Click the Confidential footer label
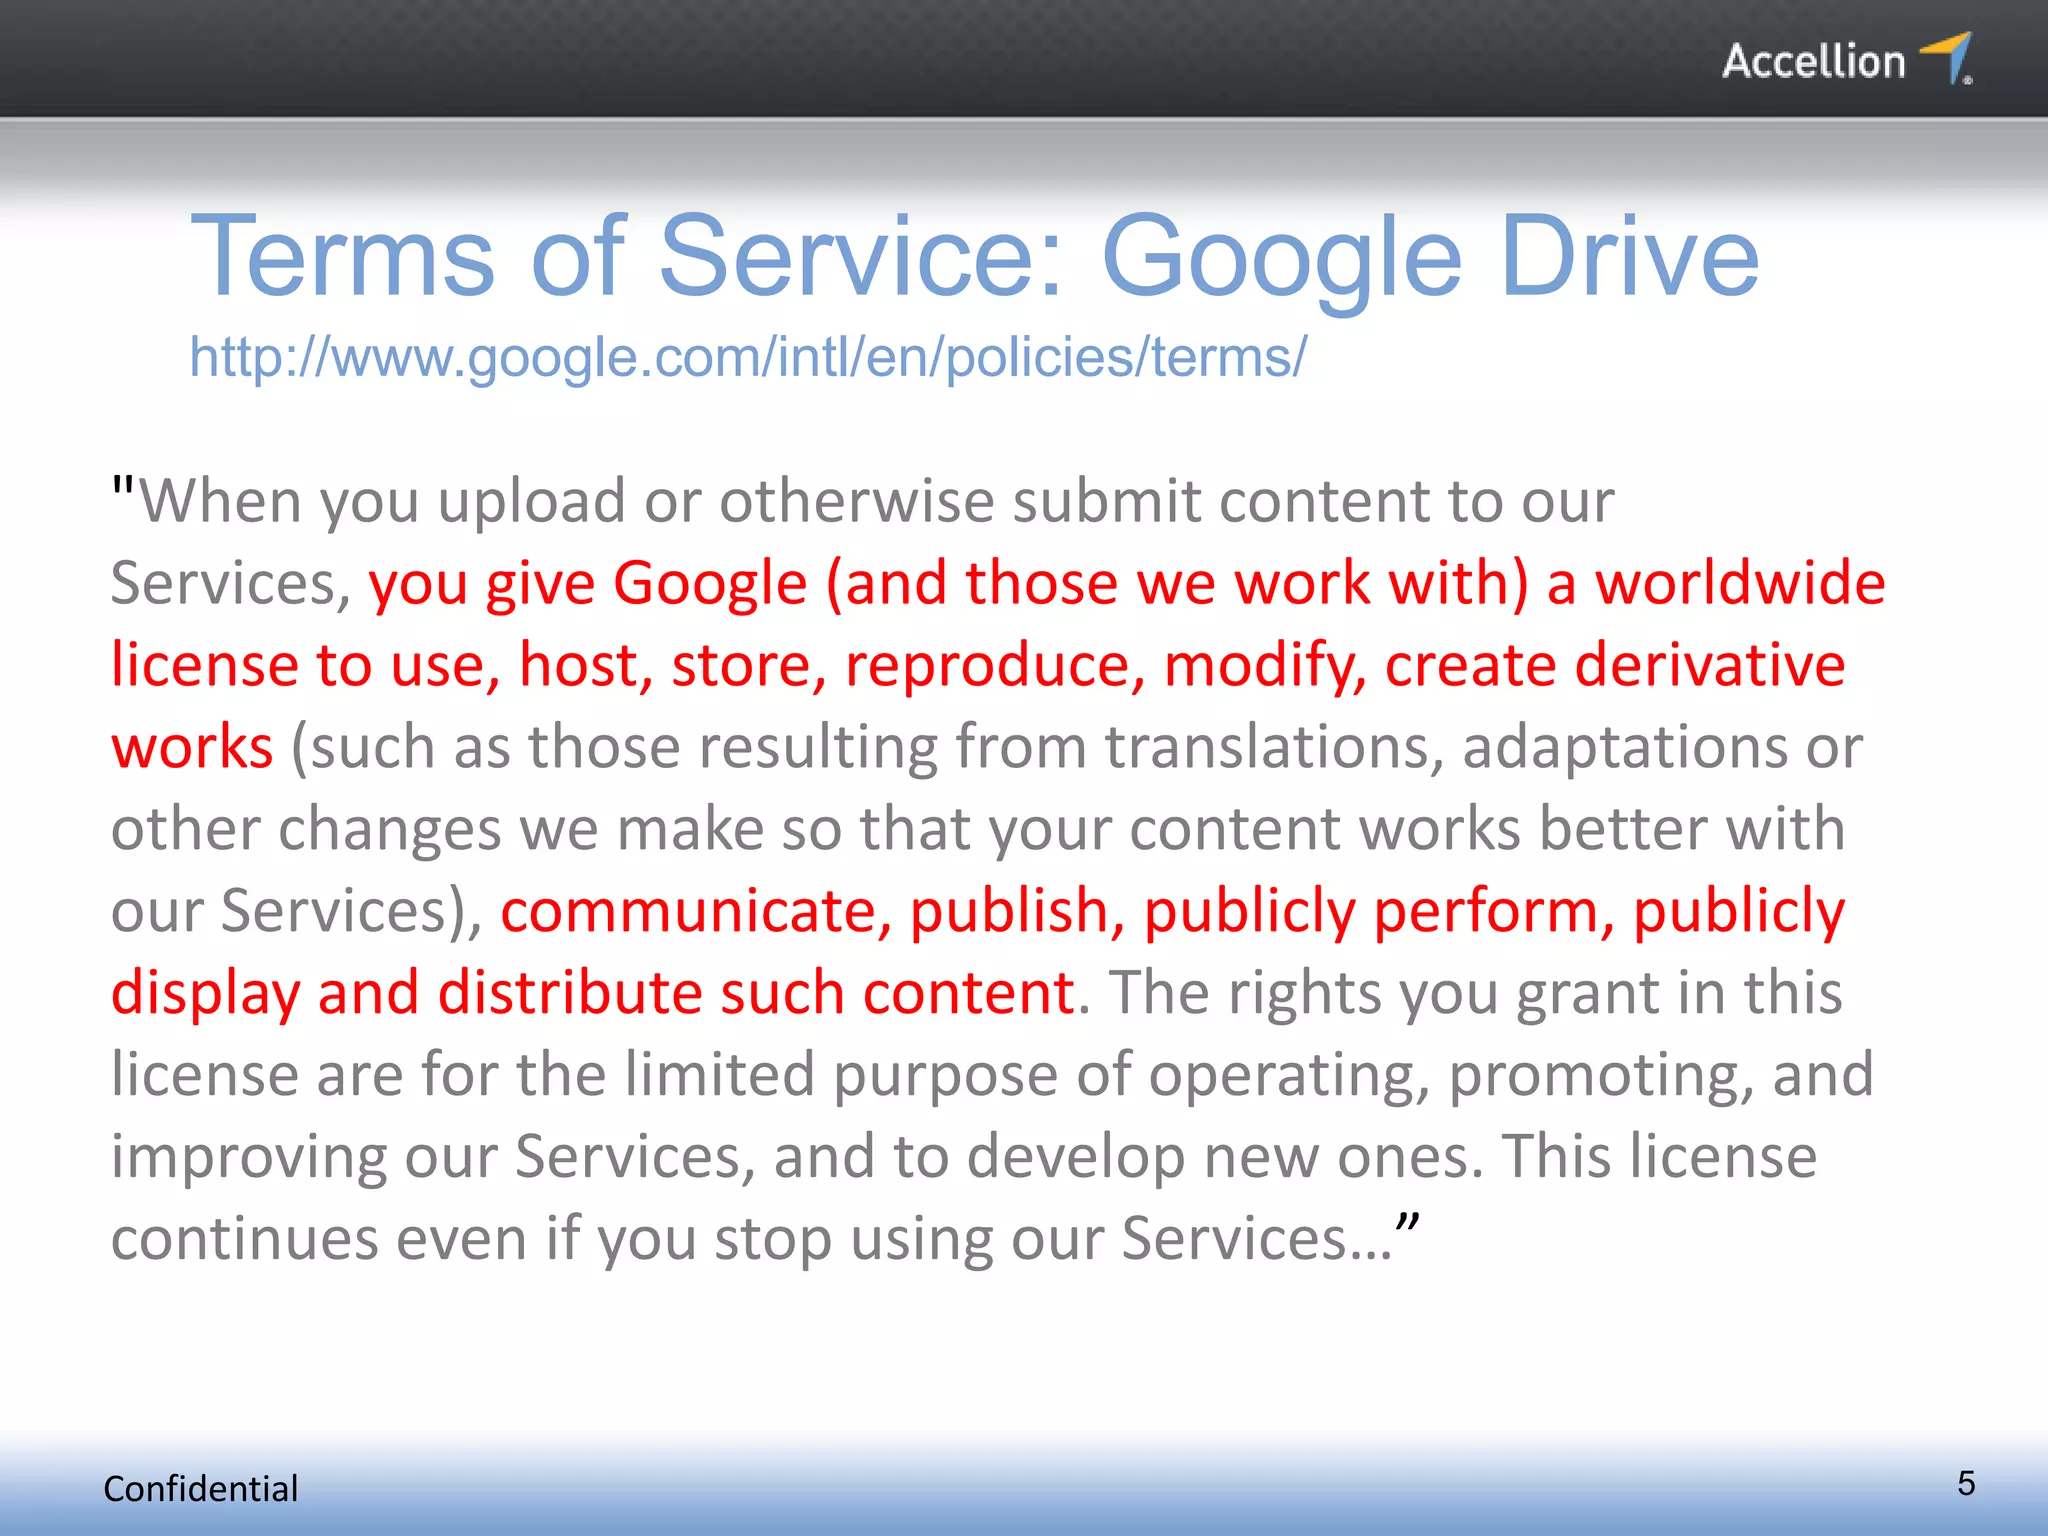Image resolution: width=2048 pixels, height=1536 pixels. point(201,1488)
